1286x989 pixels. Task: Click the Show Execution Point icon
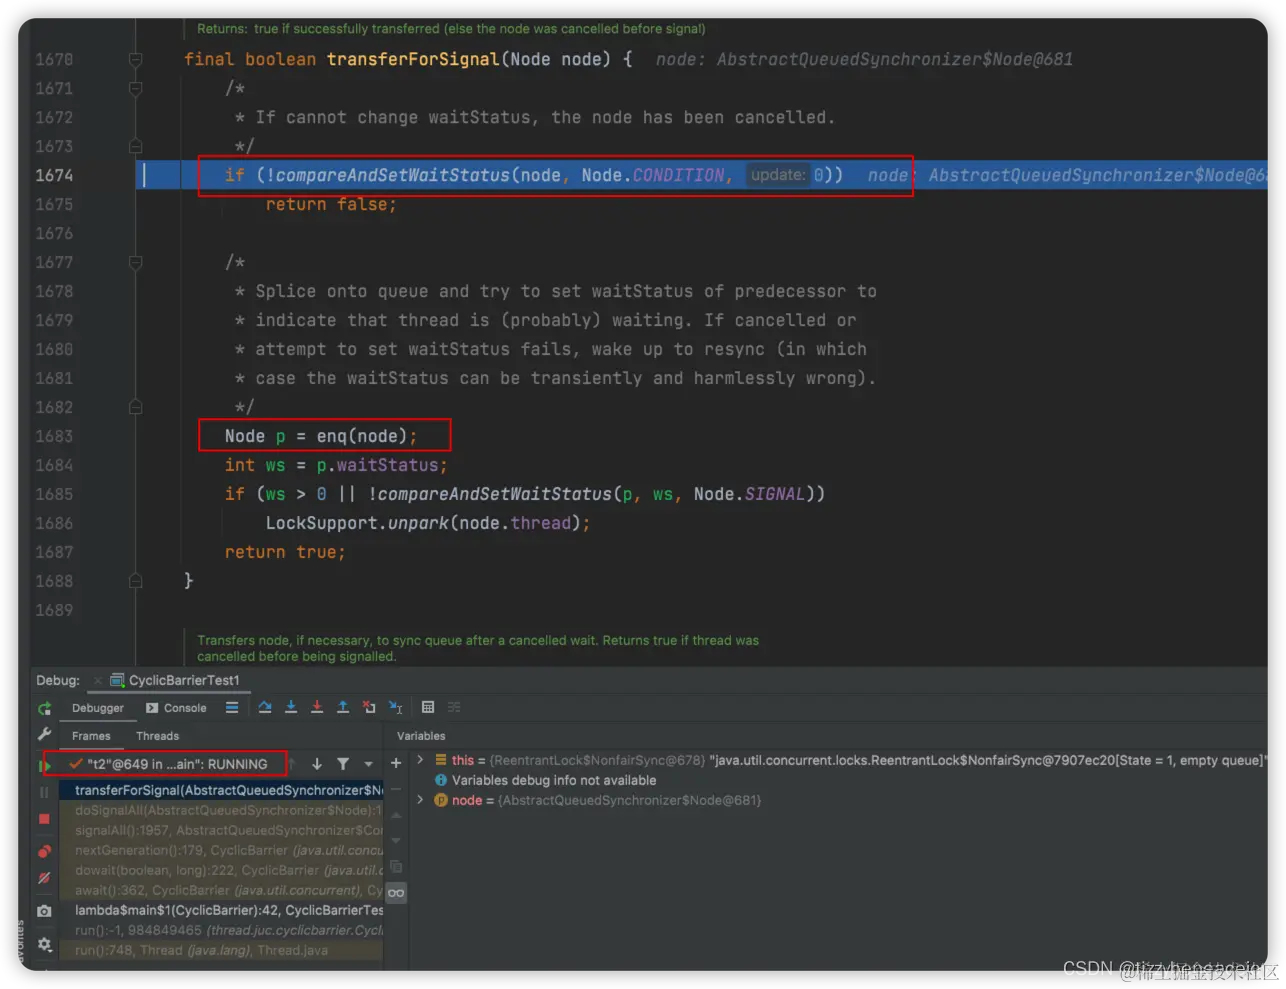[x=232, y=707]
